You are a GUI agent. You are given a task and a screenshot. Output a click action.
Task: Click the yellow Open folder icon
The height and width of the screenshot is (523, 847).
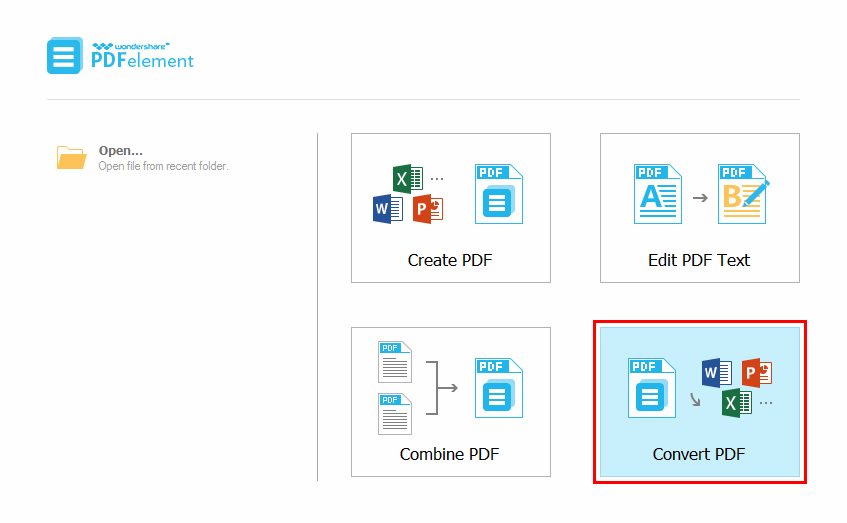tap(71, 157)
